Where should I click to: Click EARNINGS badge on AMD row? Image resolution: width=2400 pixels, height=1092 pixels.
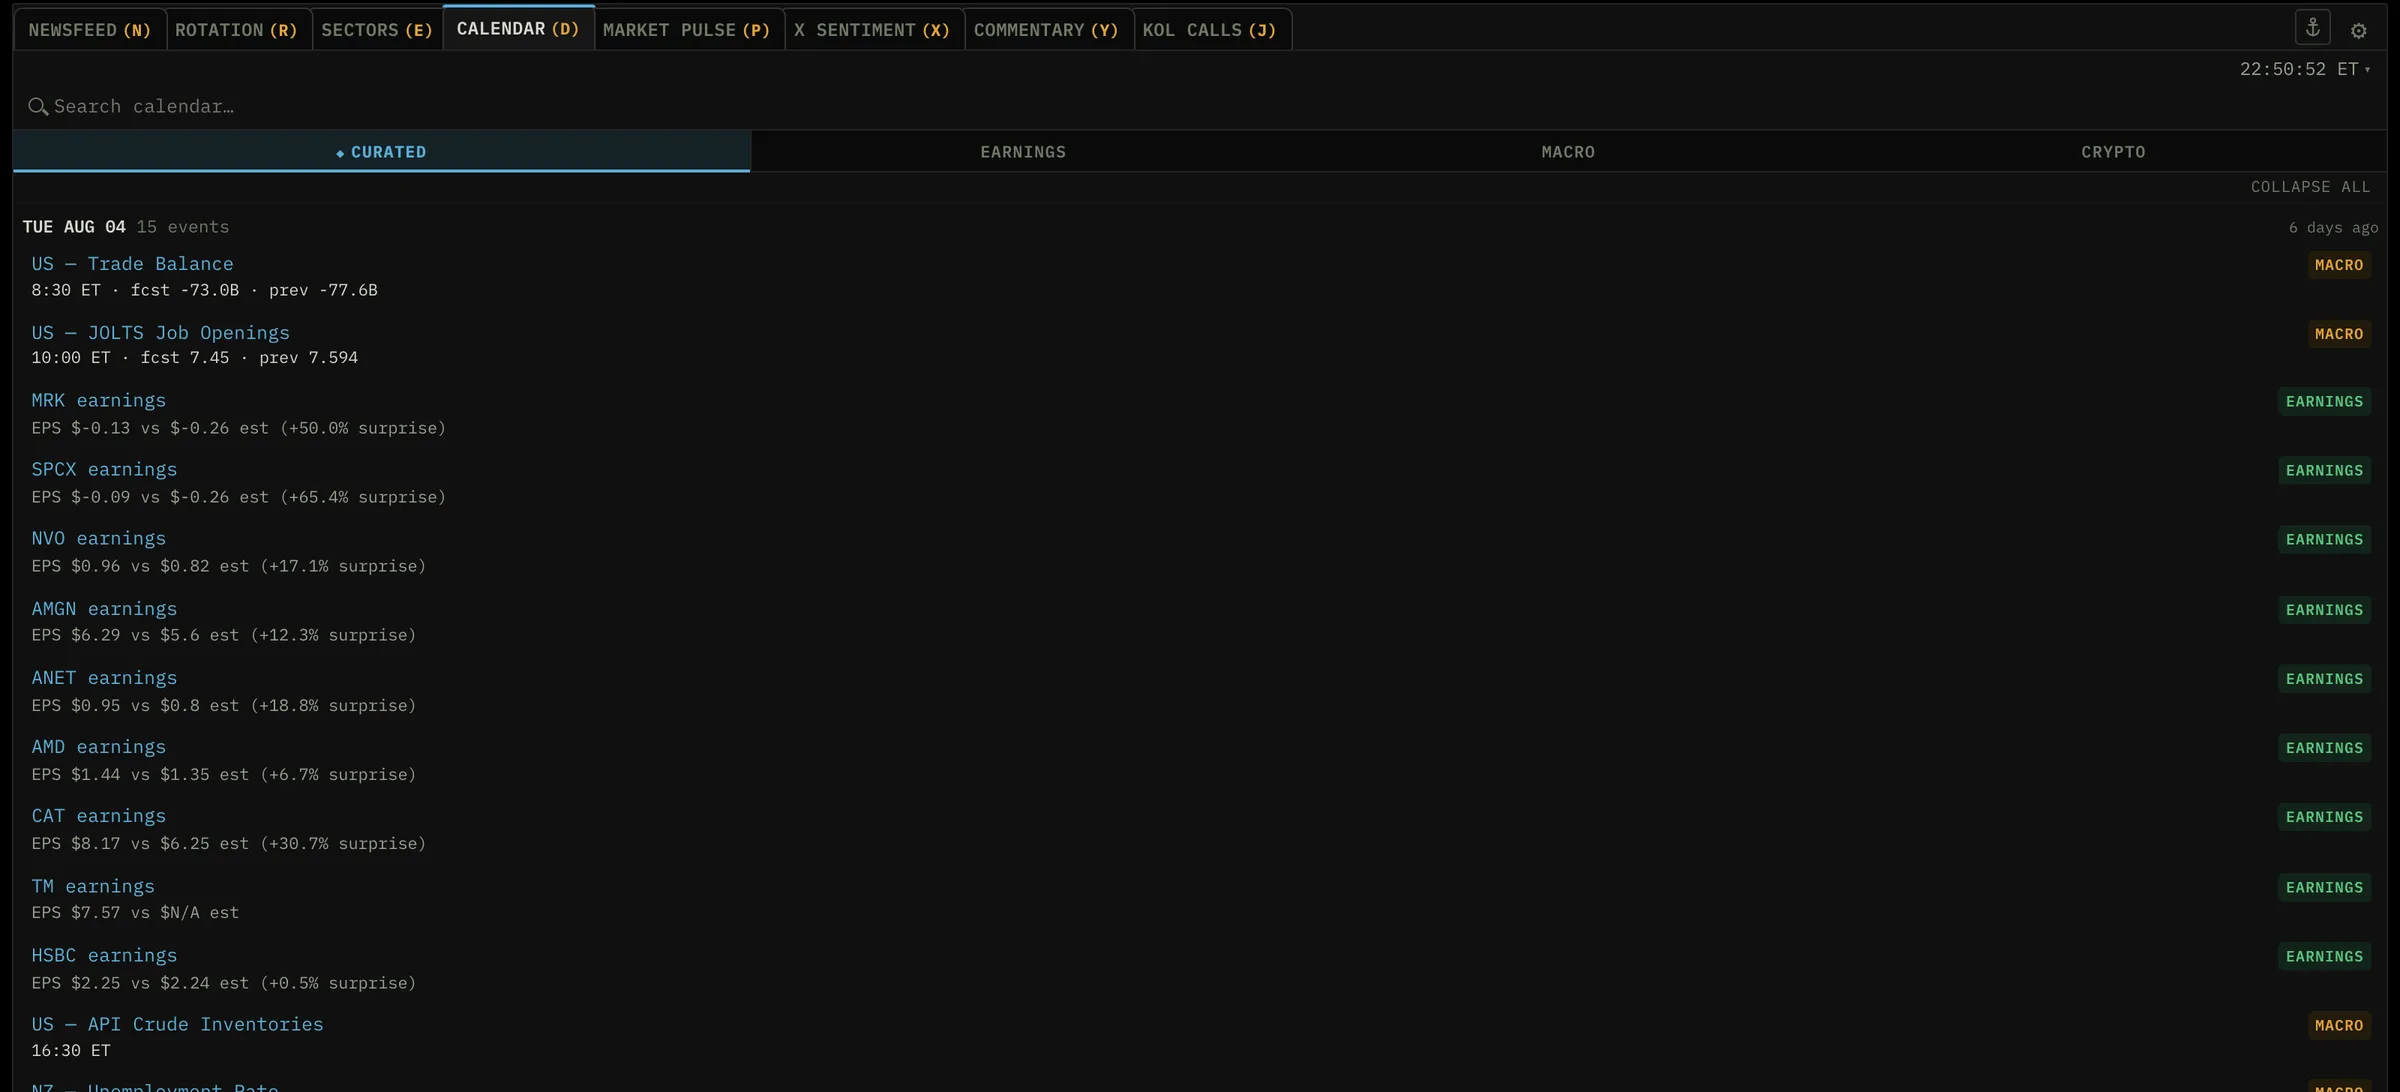click(2324, 748)
